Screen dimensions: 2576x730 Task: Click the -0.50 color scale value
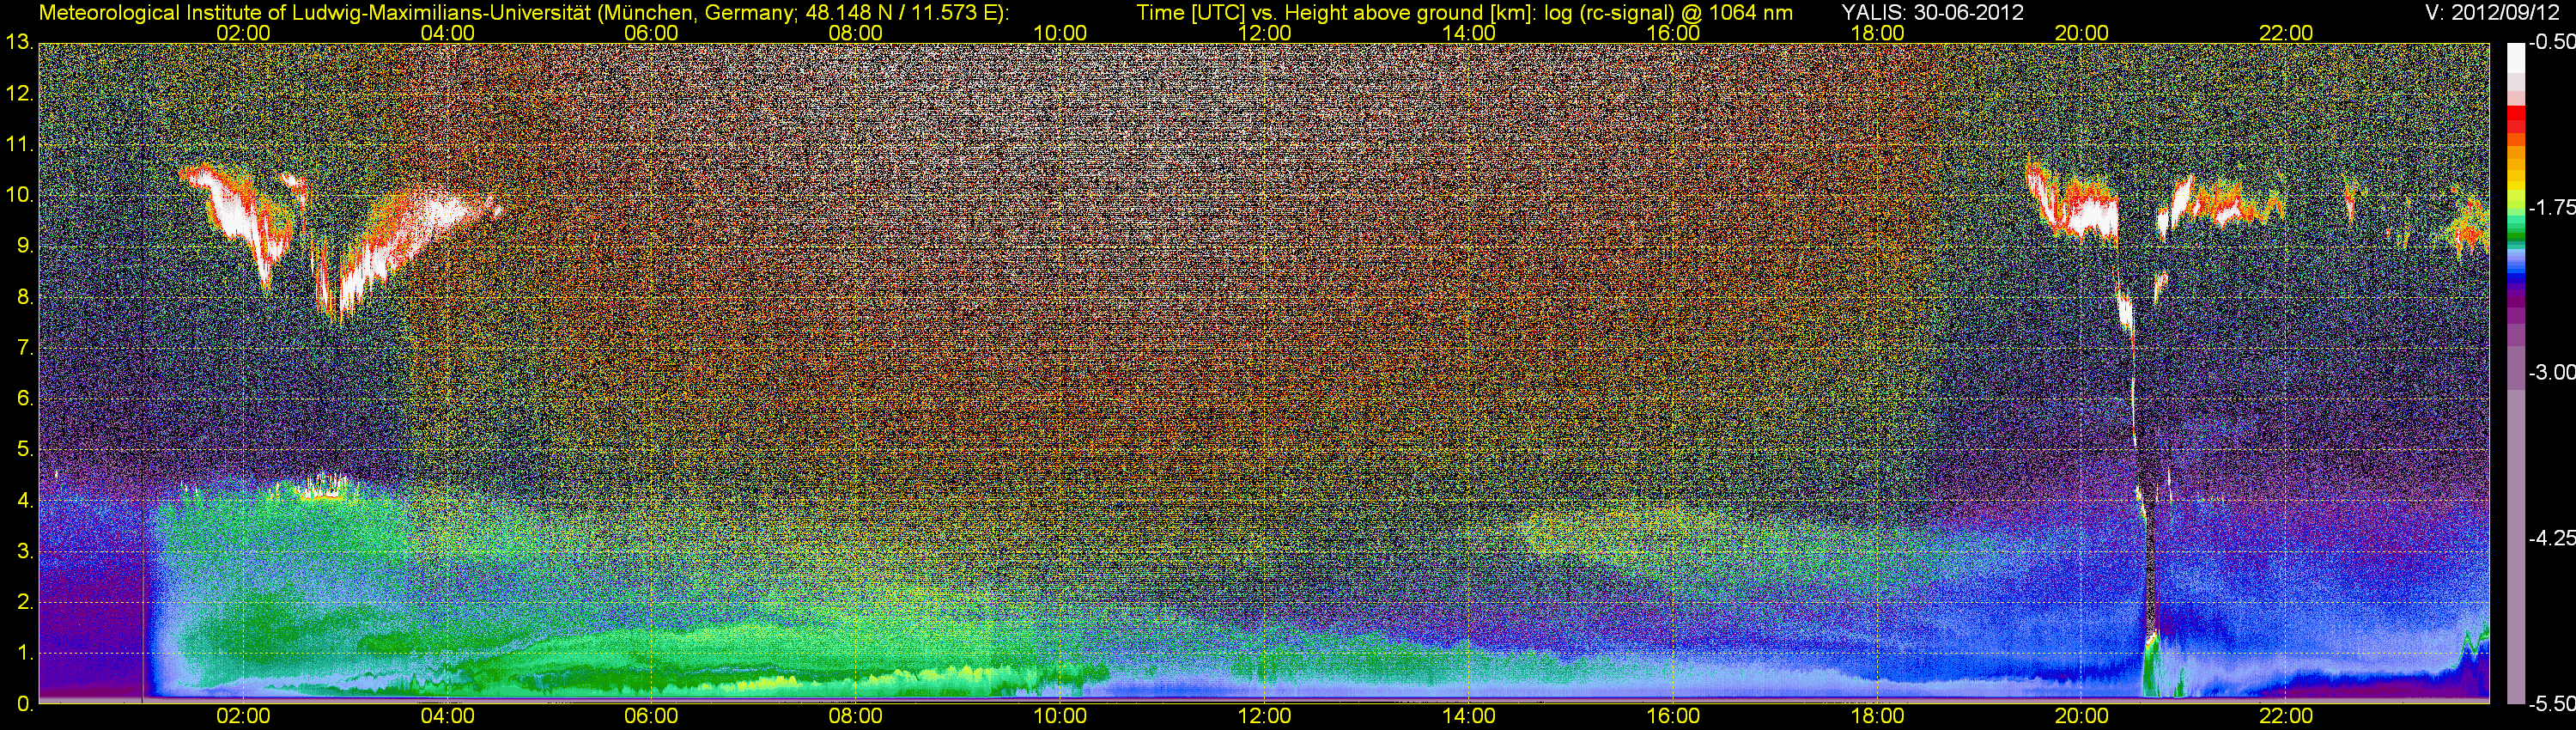[x=2551, y=43]
